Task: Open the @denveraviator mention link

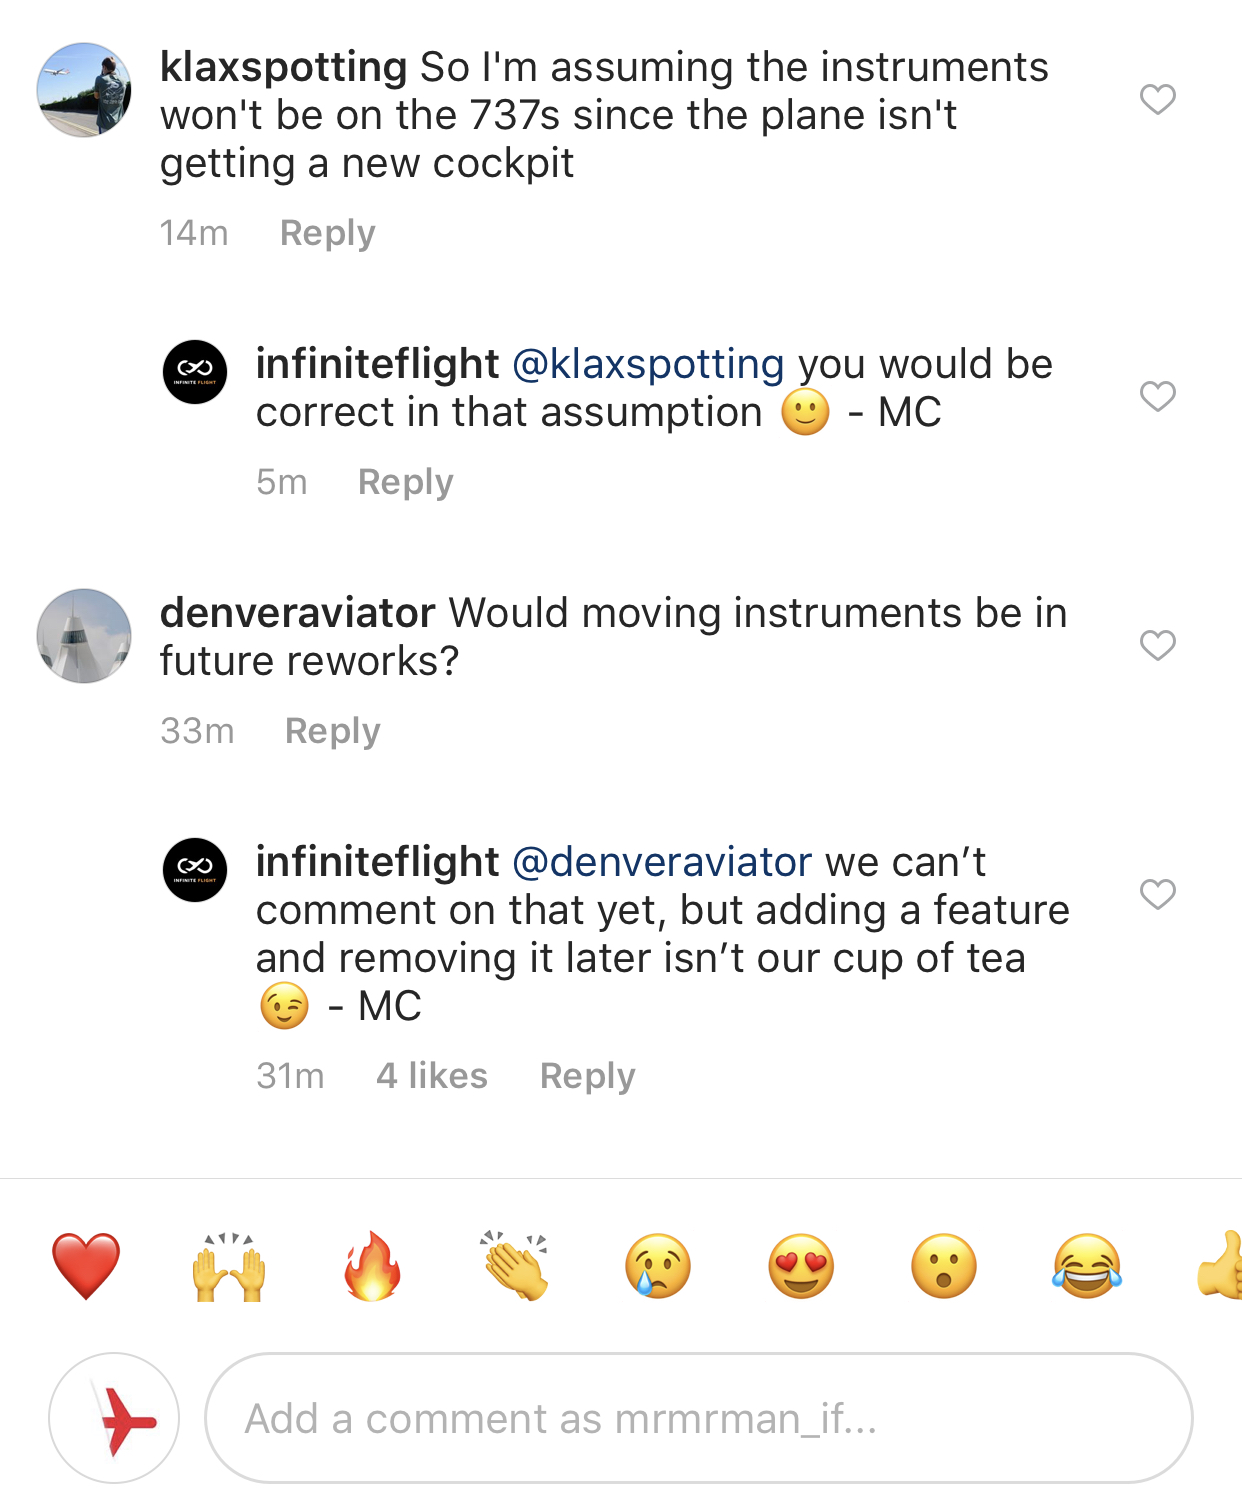Action: click(662, 862)
